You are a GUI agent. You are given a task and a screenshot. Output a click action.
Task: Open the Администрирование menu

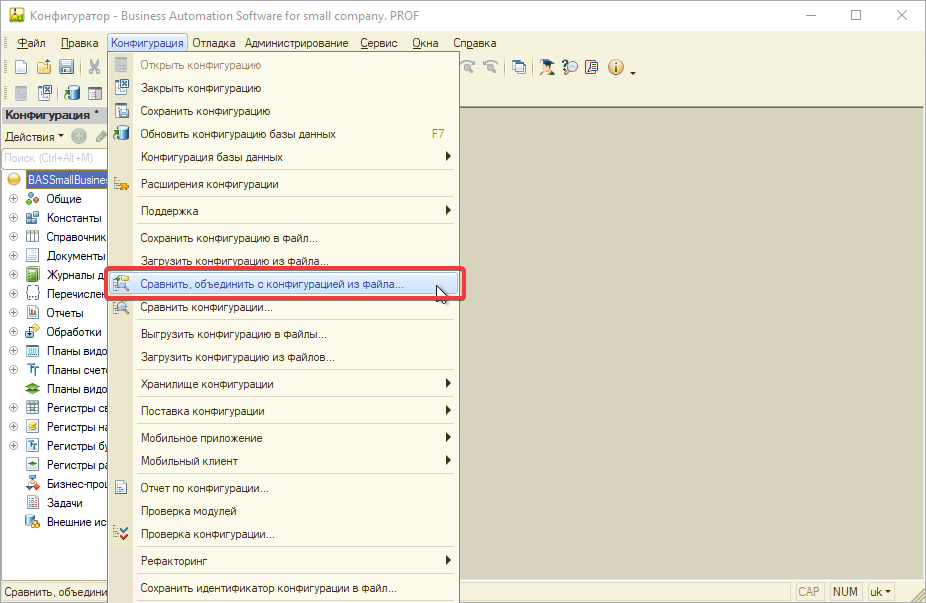296,43
